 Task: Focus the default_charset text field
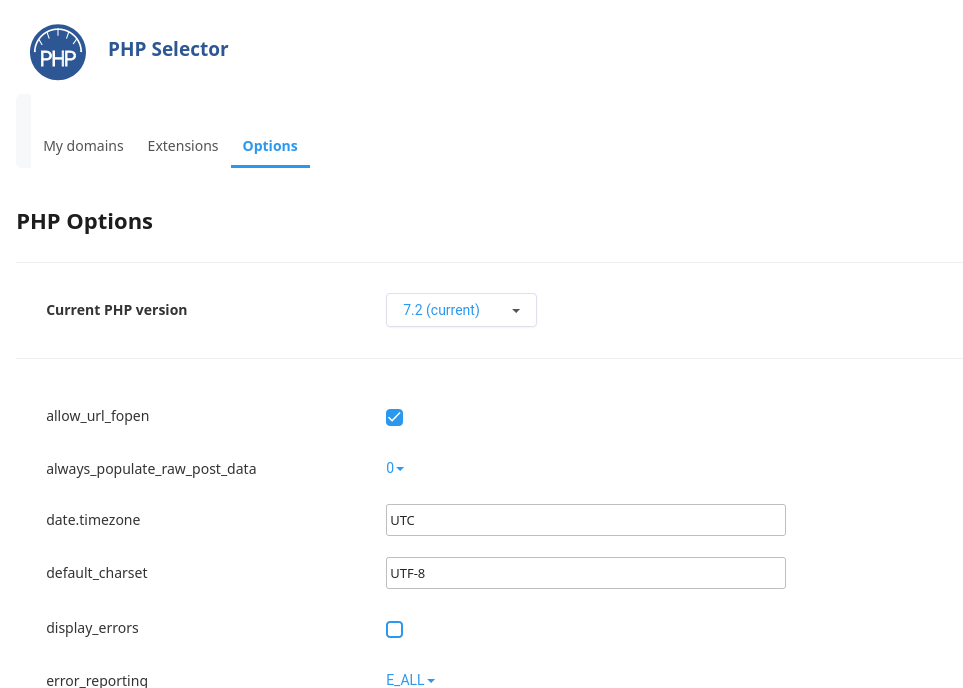coord(585,573)
